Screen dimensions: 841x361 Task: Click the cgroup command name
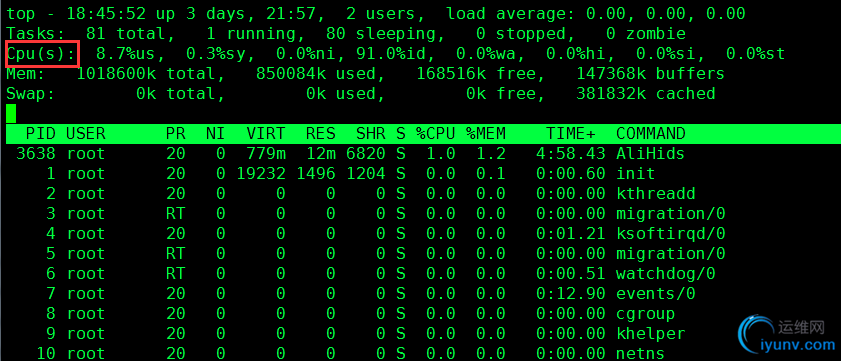click(x=646, y=314)
